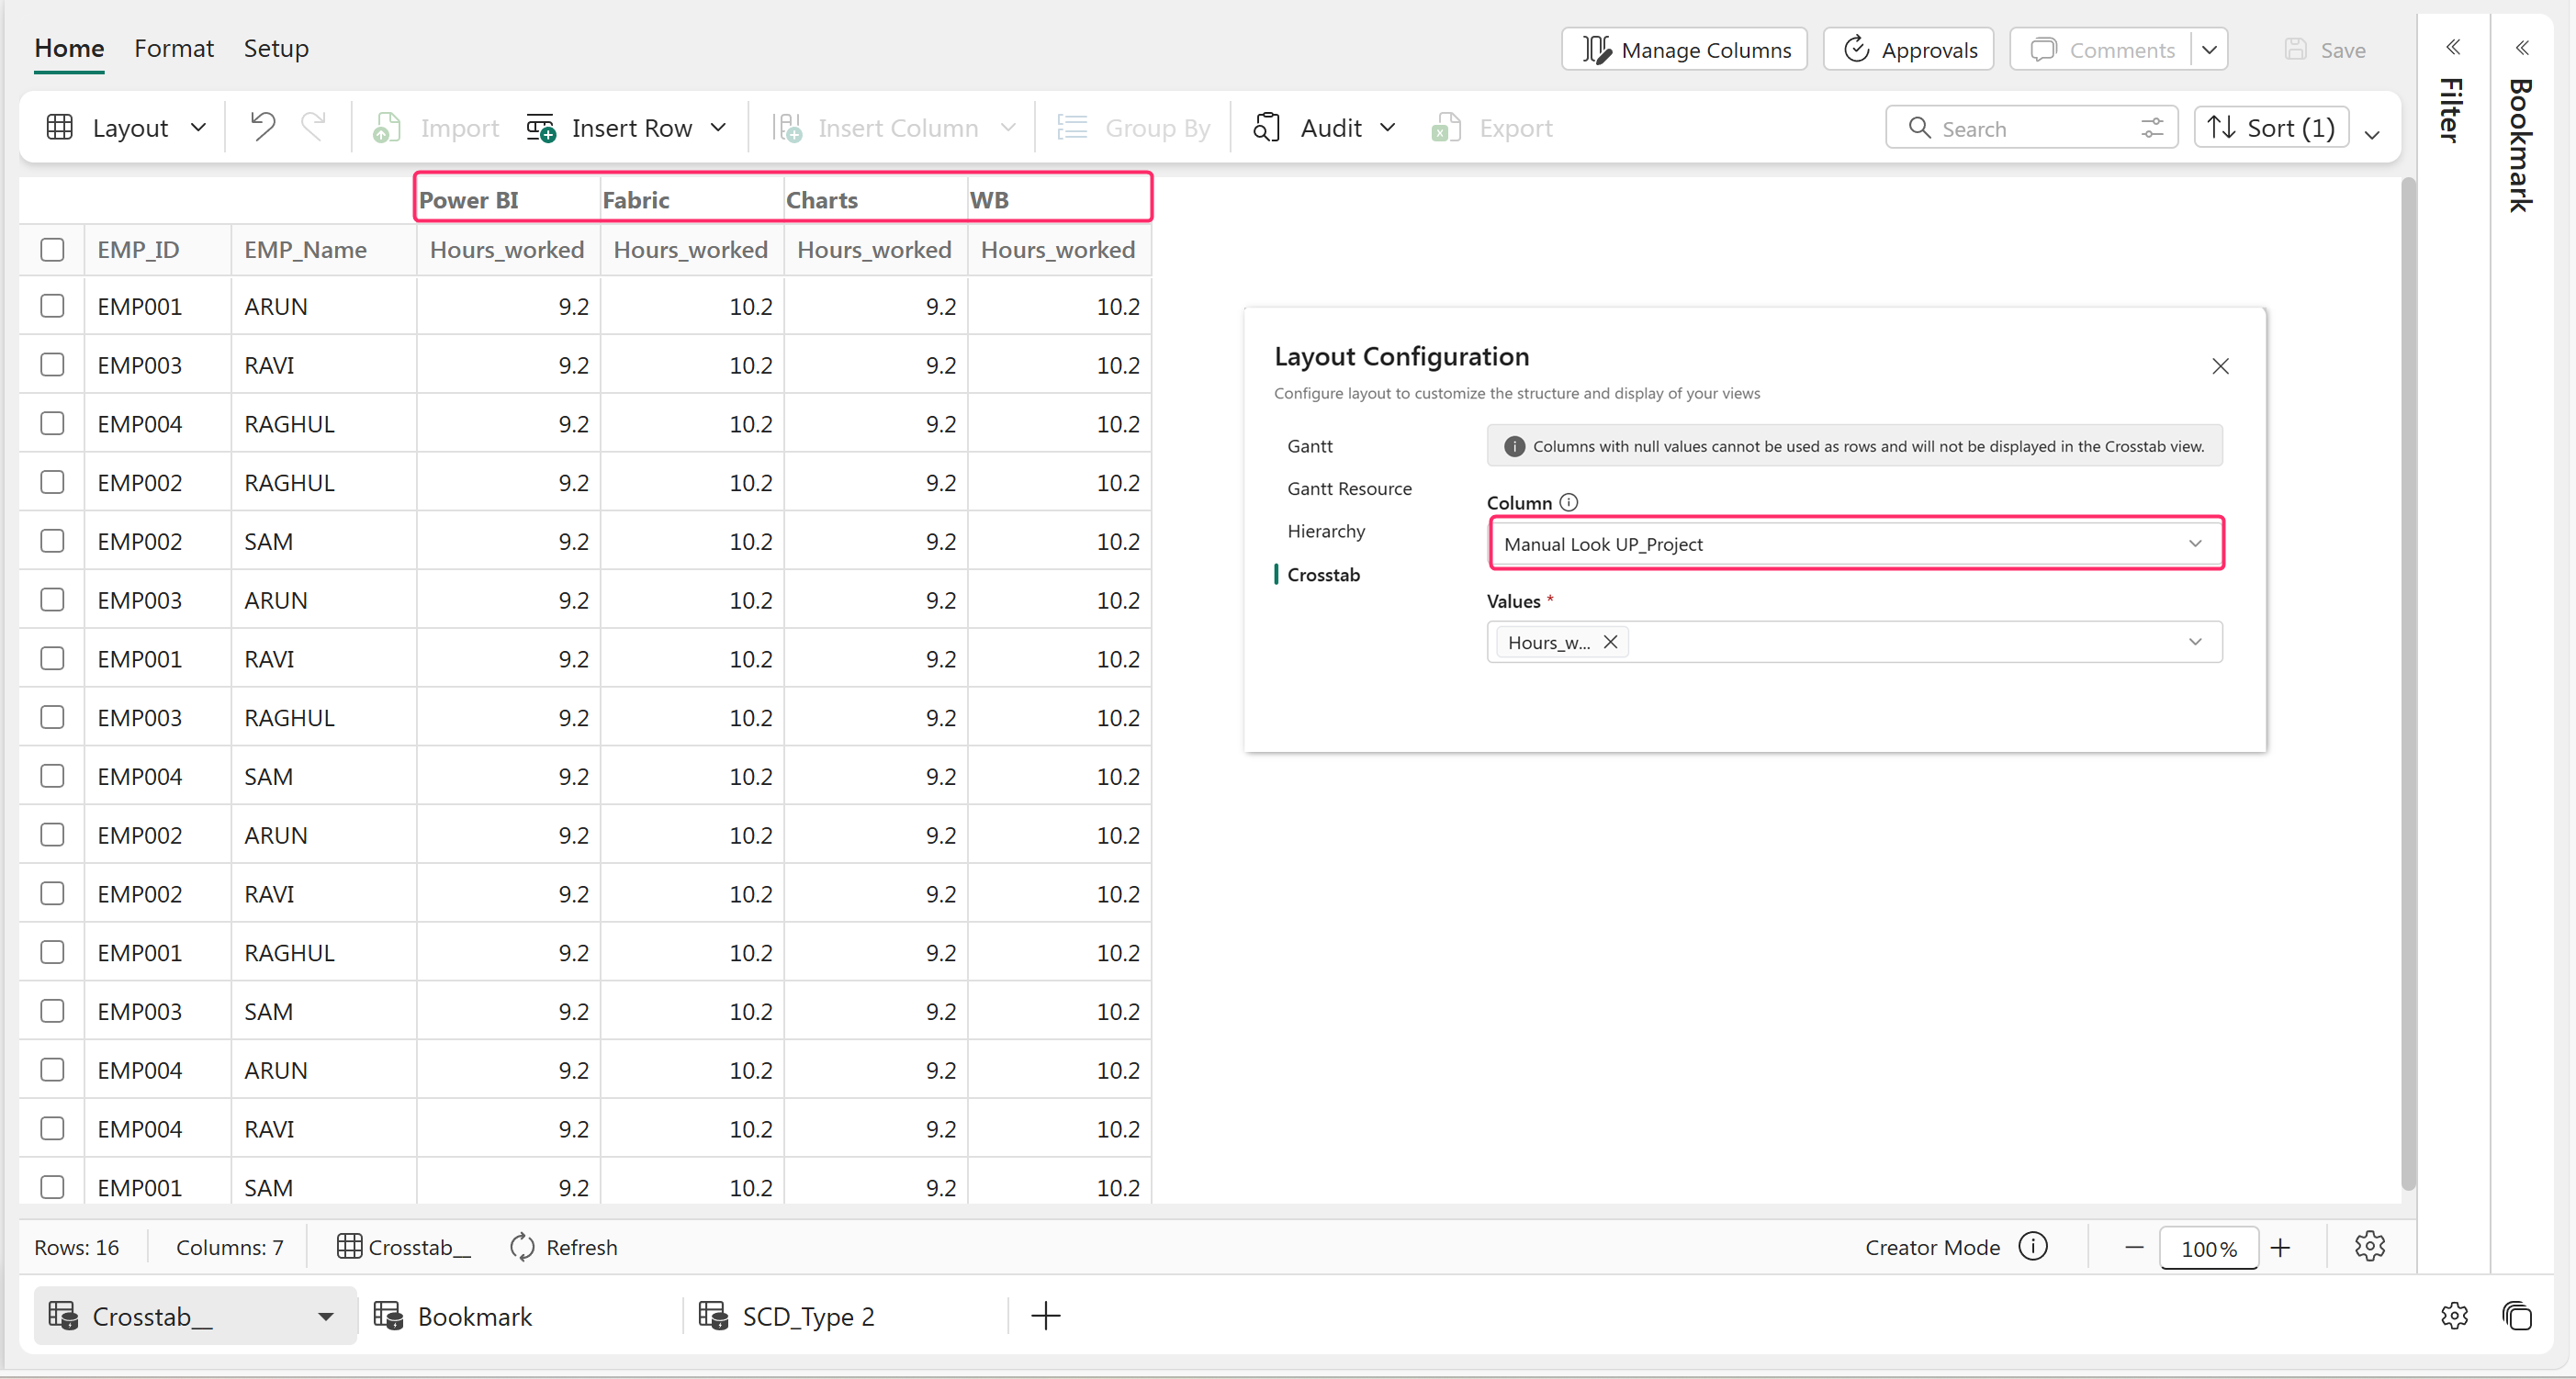Click the Manage Columns button

(x=1684, y=49)
